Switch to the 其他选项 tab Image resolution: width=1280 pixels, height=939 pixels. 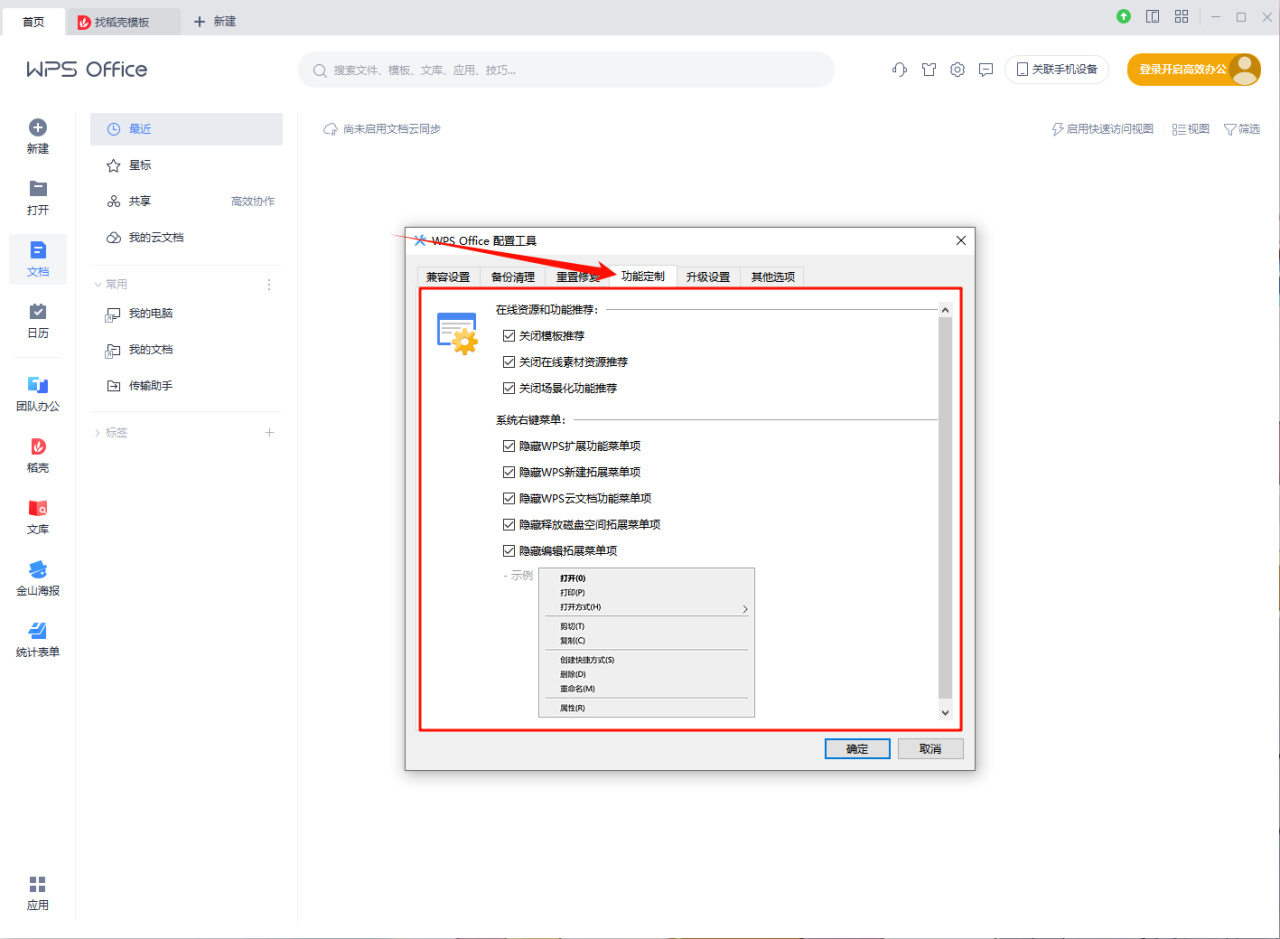pyautogui.click(x=773, y=277)
